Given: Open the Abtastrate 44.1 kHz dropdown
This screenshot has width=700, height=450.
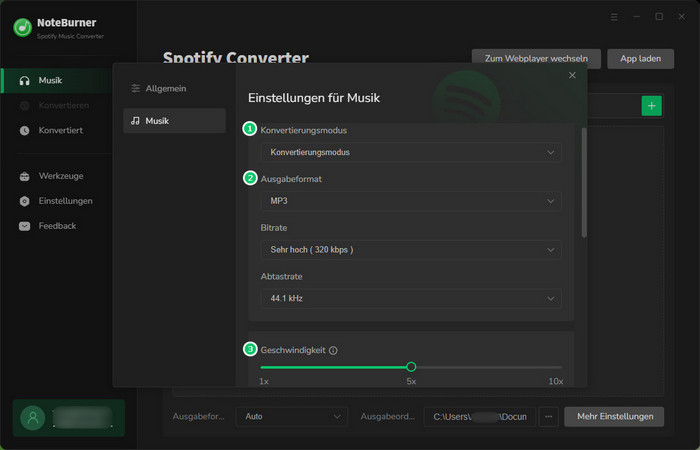Looking at the screenshot, I should click(x=411, y=298).
